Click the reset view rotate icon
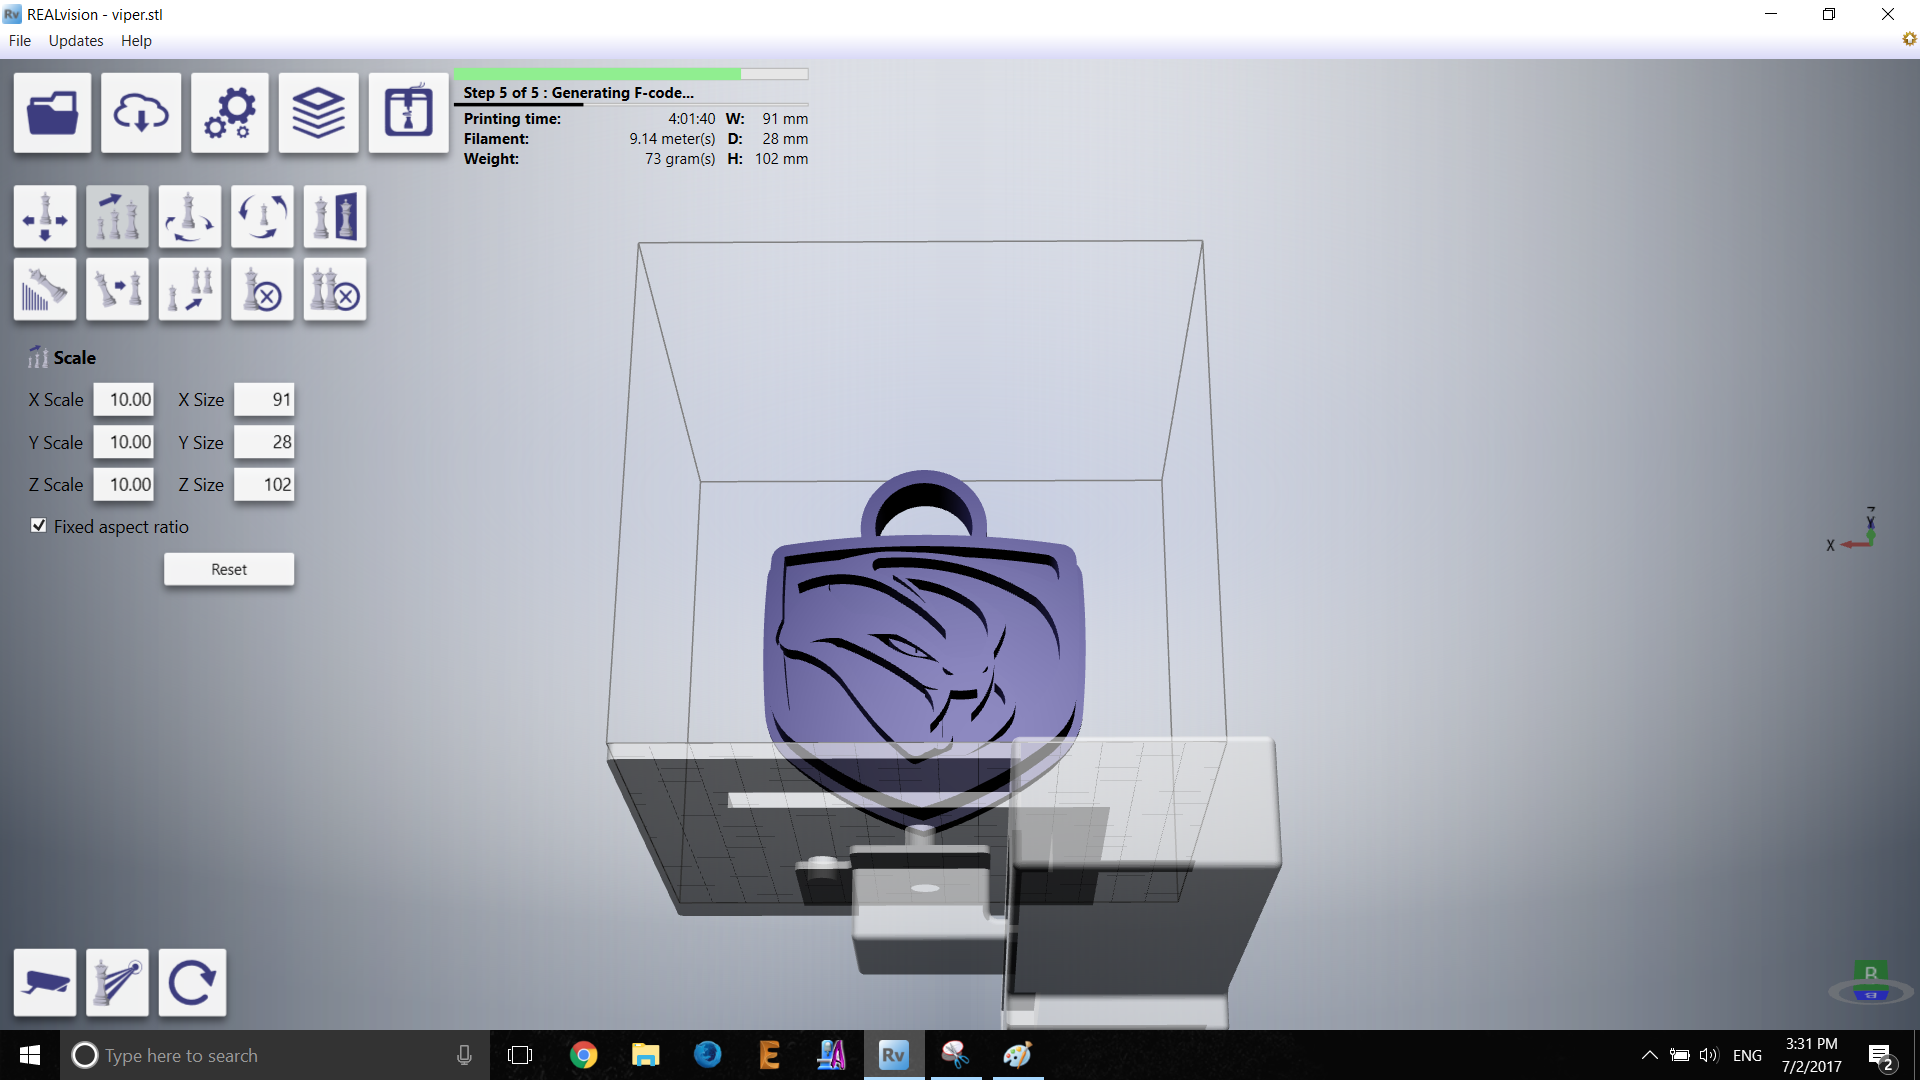The width and height of the screenshot is (1920, 1080). [192, 982]
